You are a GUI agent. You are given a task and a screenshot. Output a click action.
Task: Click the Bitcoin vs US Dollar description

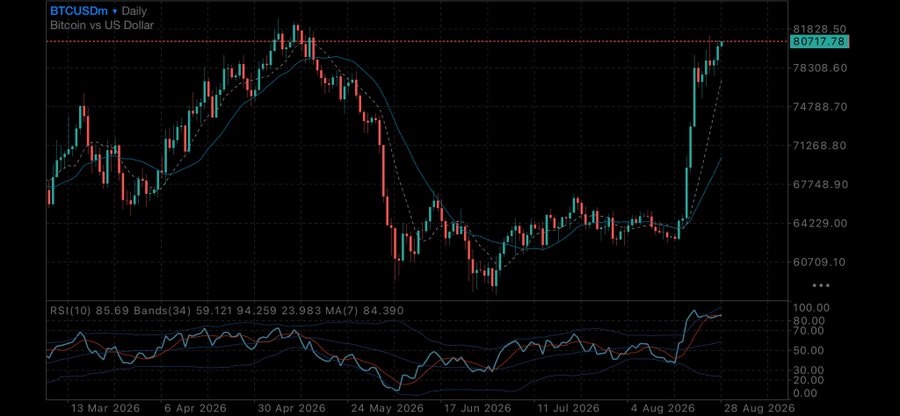(102, 25)
